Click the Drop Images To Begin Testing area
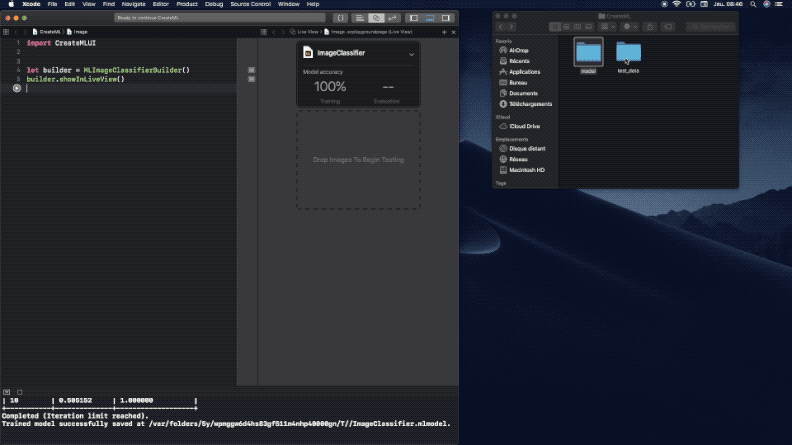The image size is (792, 445). (358, 159)
